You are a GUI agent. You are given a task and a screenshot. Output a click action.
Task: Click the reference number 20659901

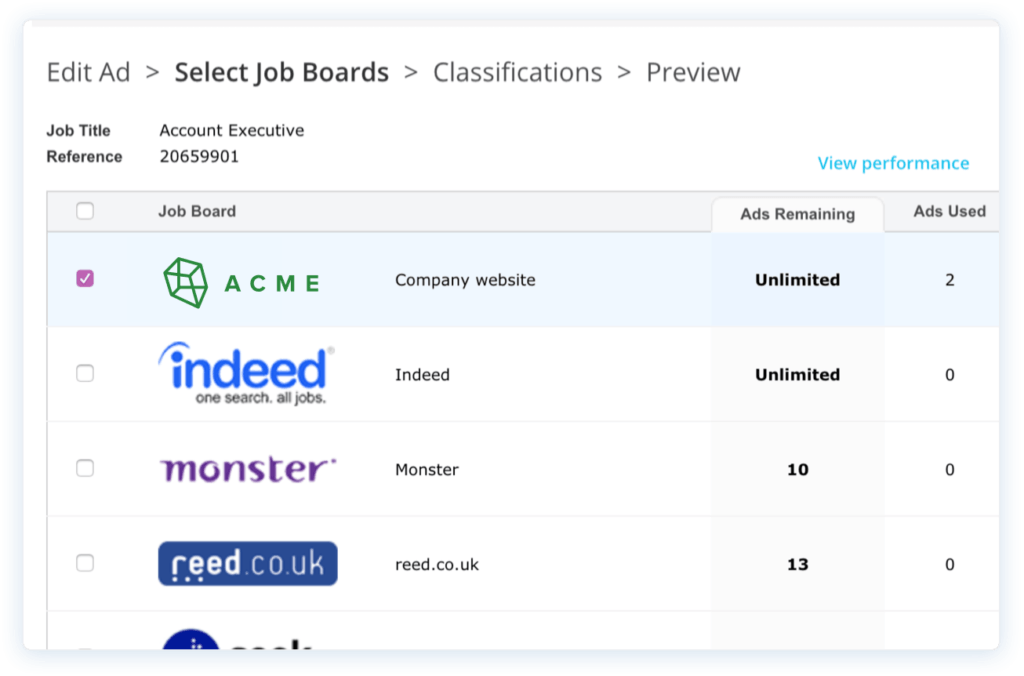click(x=196, y=156)
